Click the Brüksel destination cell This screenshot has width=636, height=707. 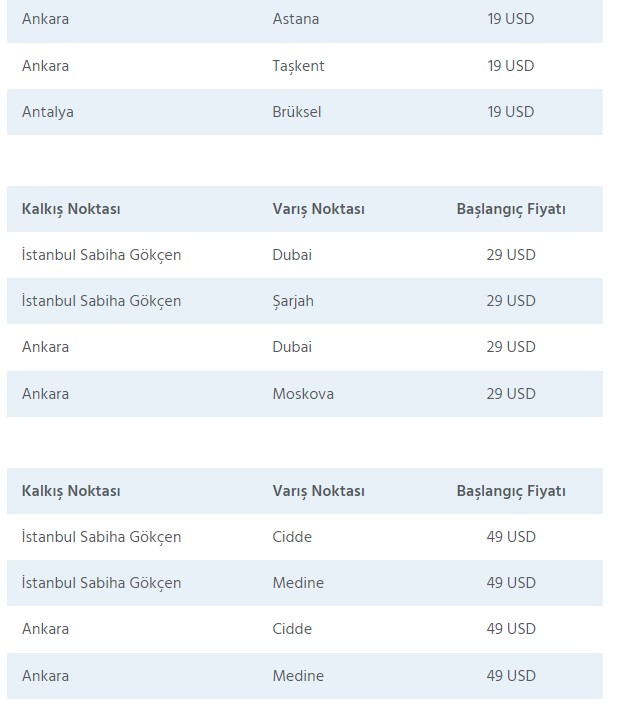tap(297, 112)
